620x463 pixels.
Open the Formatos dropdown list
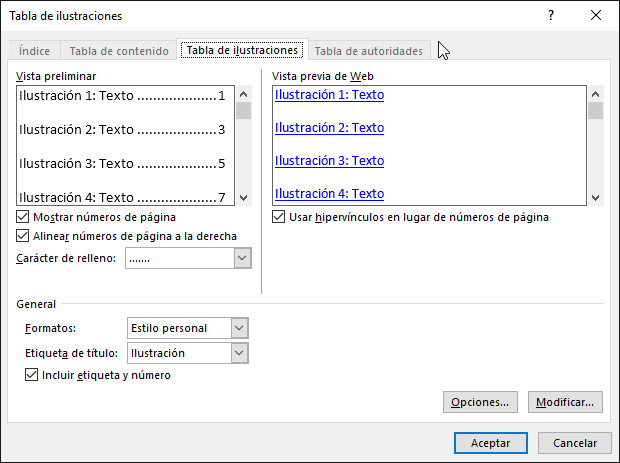click(238, 328)
